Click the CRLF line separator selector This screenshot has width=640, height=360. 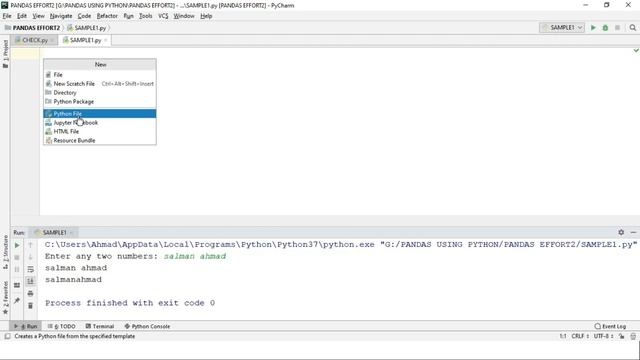click(580, 336)
